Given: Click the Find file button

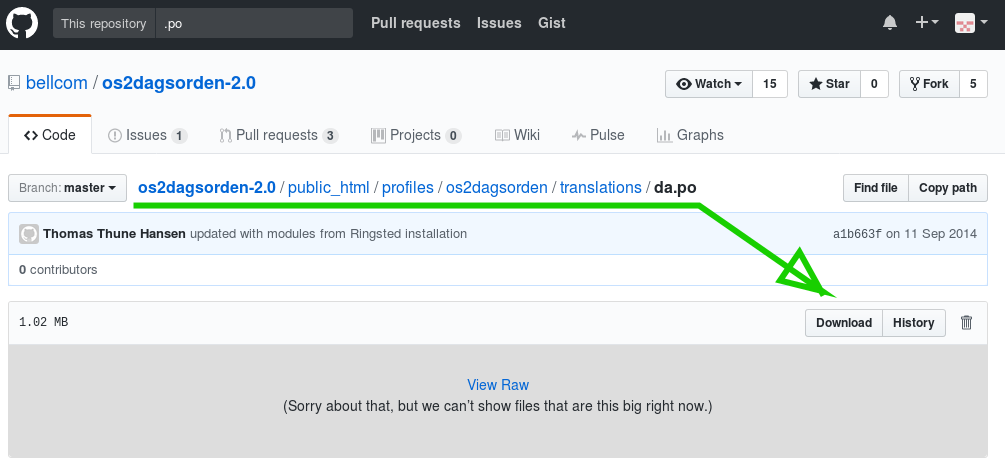Looking at the screenshot, I should point(876,188).
